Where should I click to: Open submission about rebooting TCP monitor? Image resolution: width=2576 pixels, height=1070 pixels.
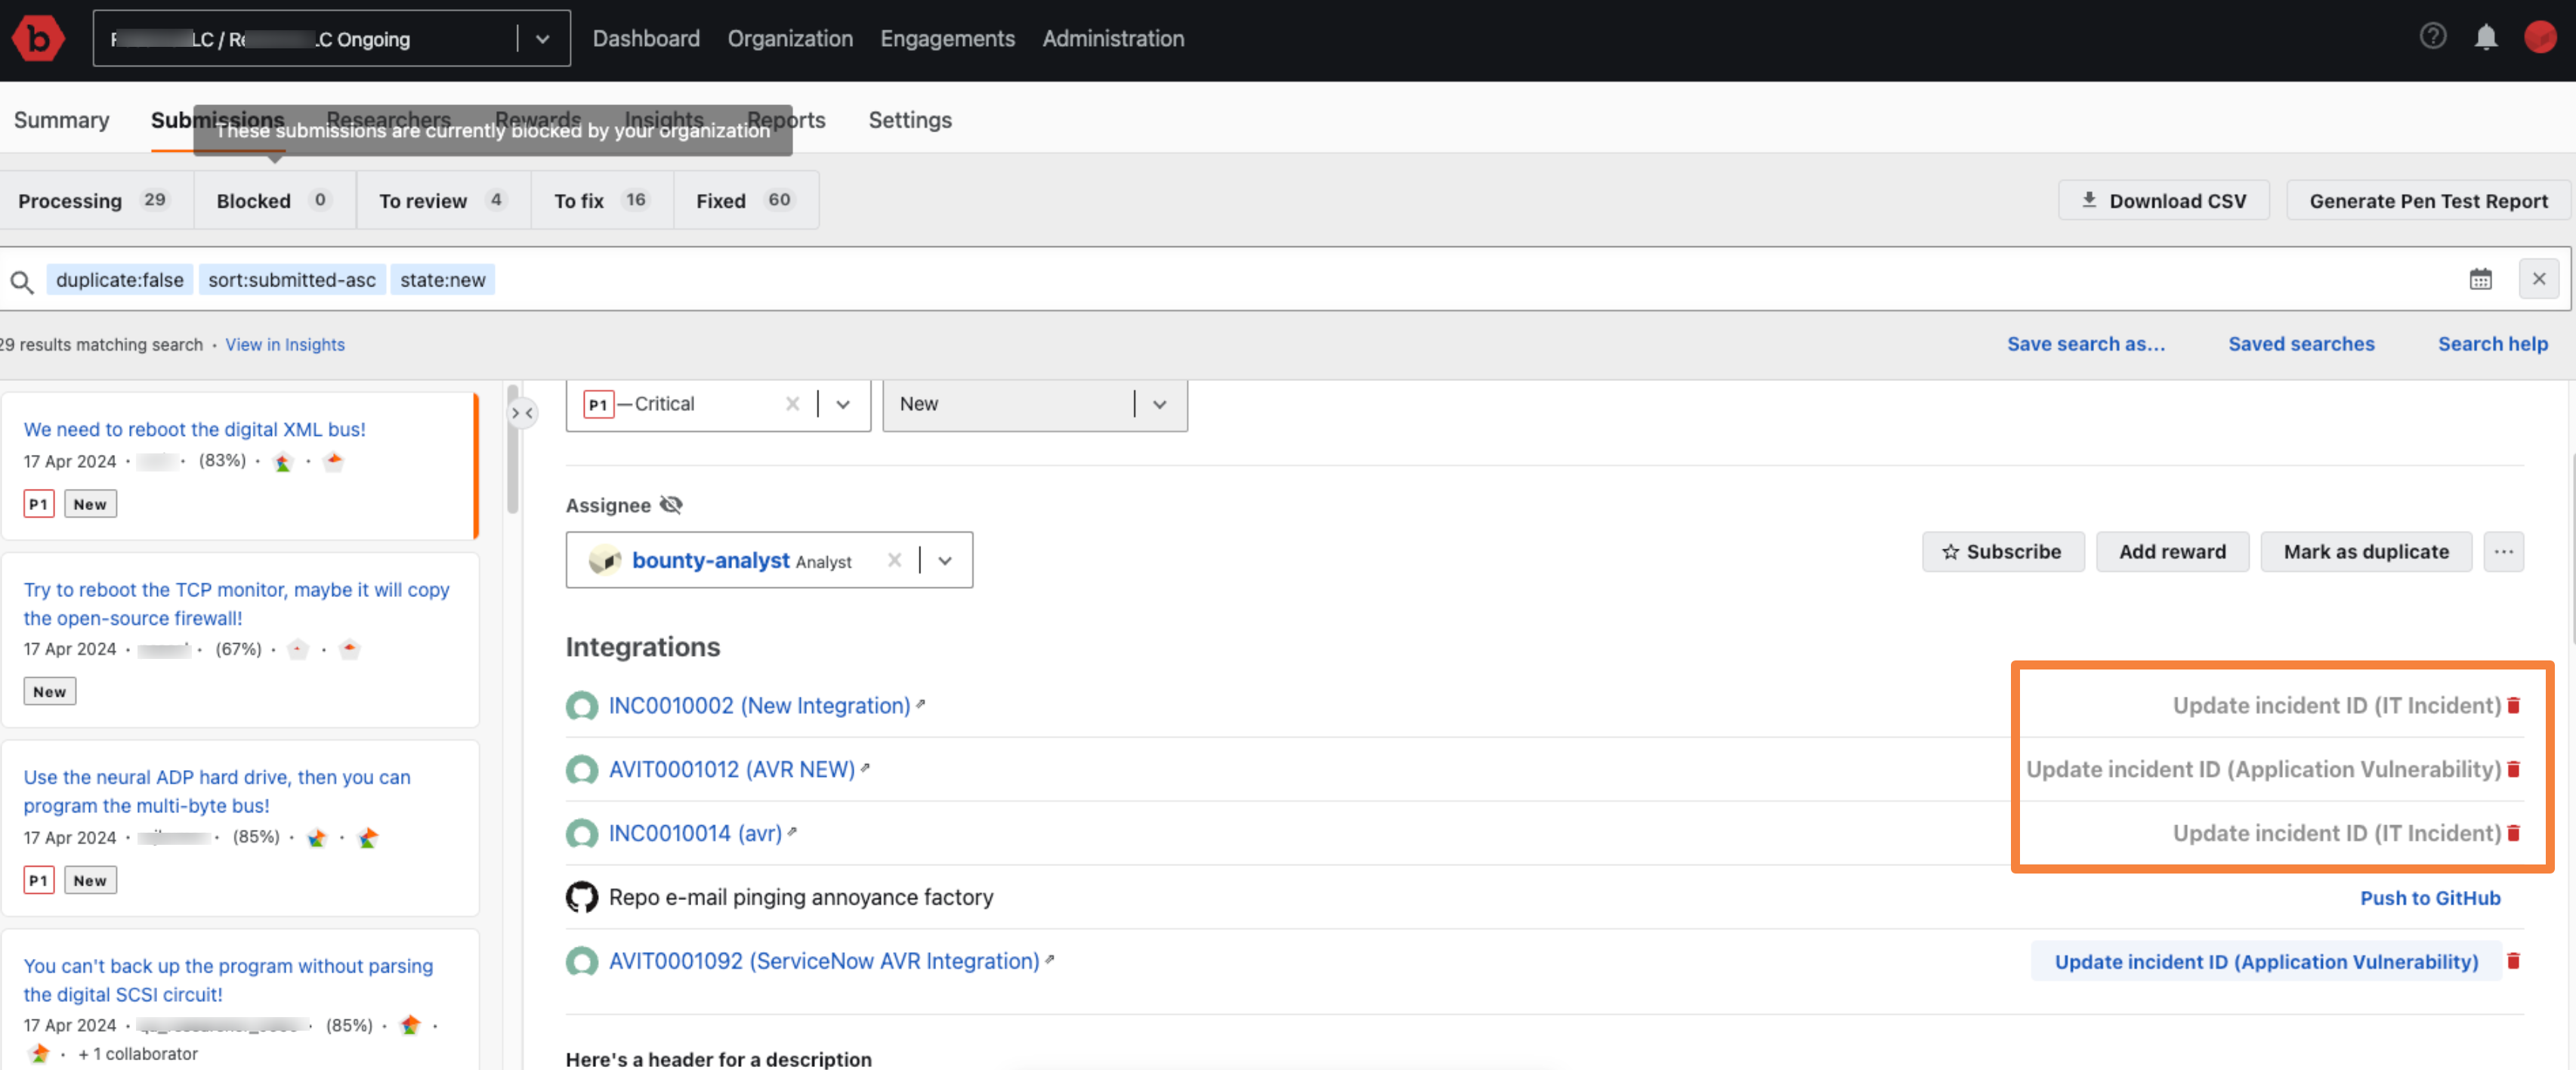pyautogui.click(x=236, y=604)
